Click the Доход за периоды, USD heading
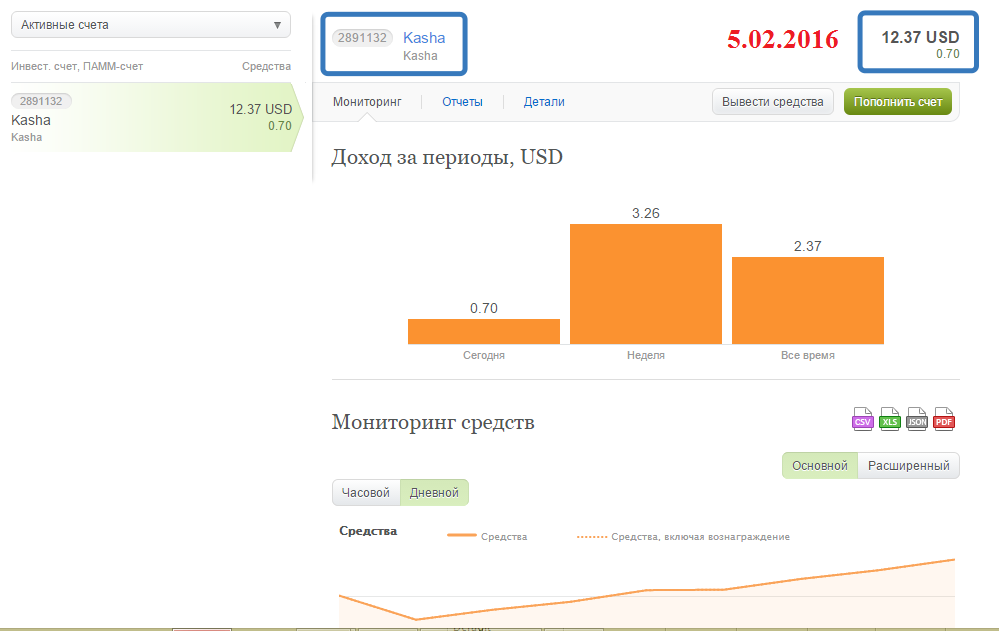Viewport: 999px width, 631px height. tap(447, 157)
